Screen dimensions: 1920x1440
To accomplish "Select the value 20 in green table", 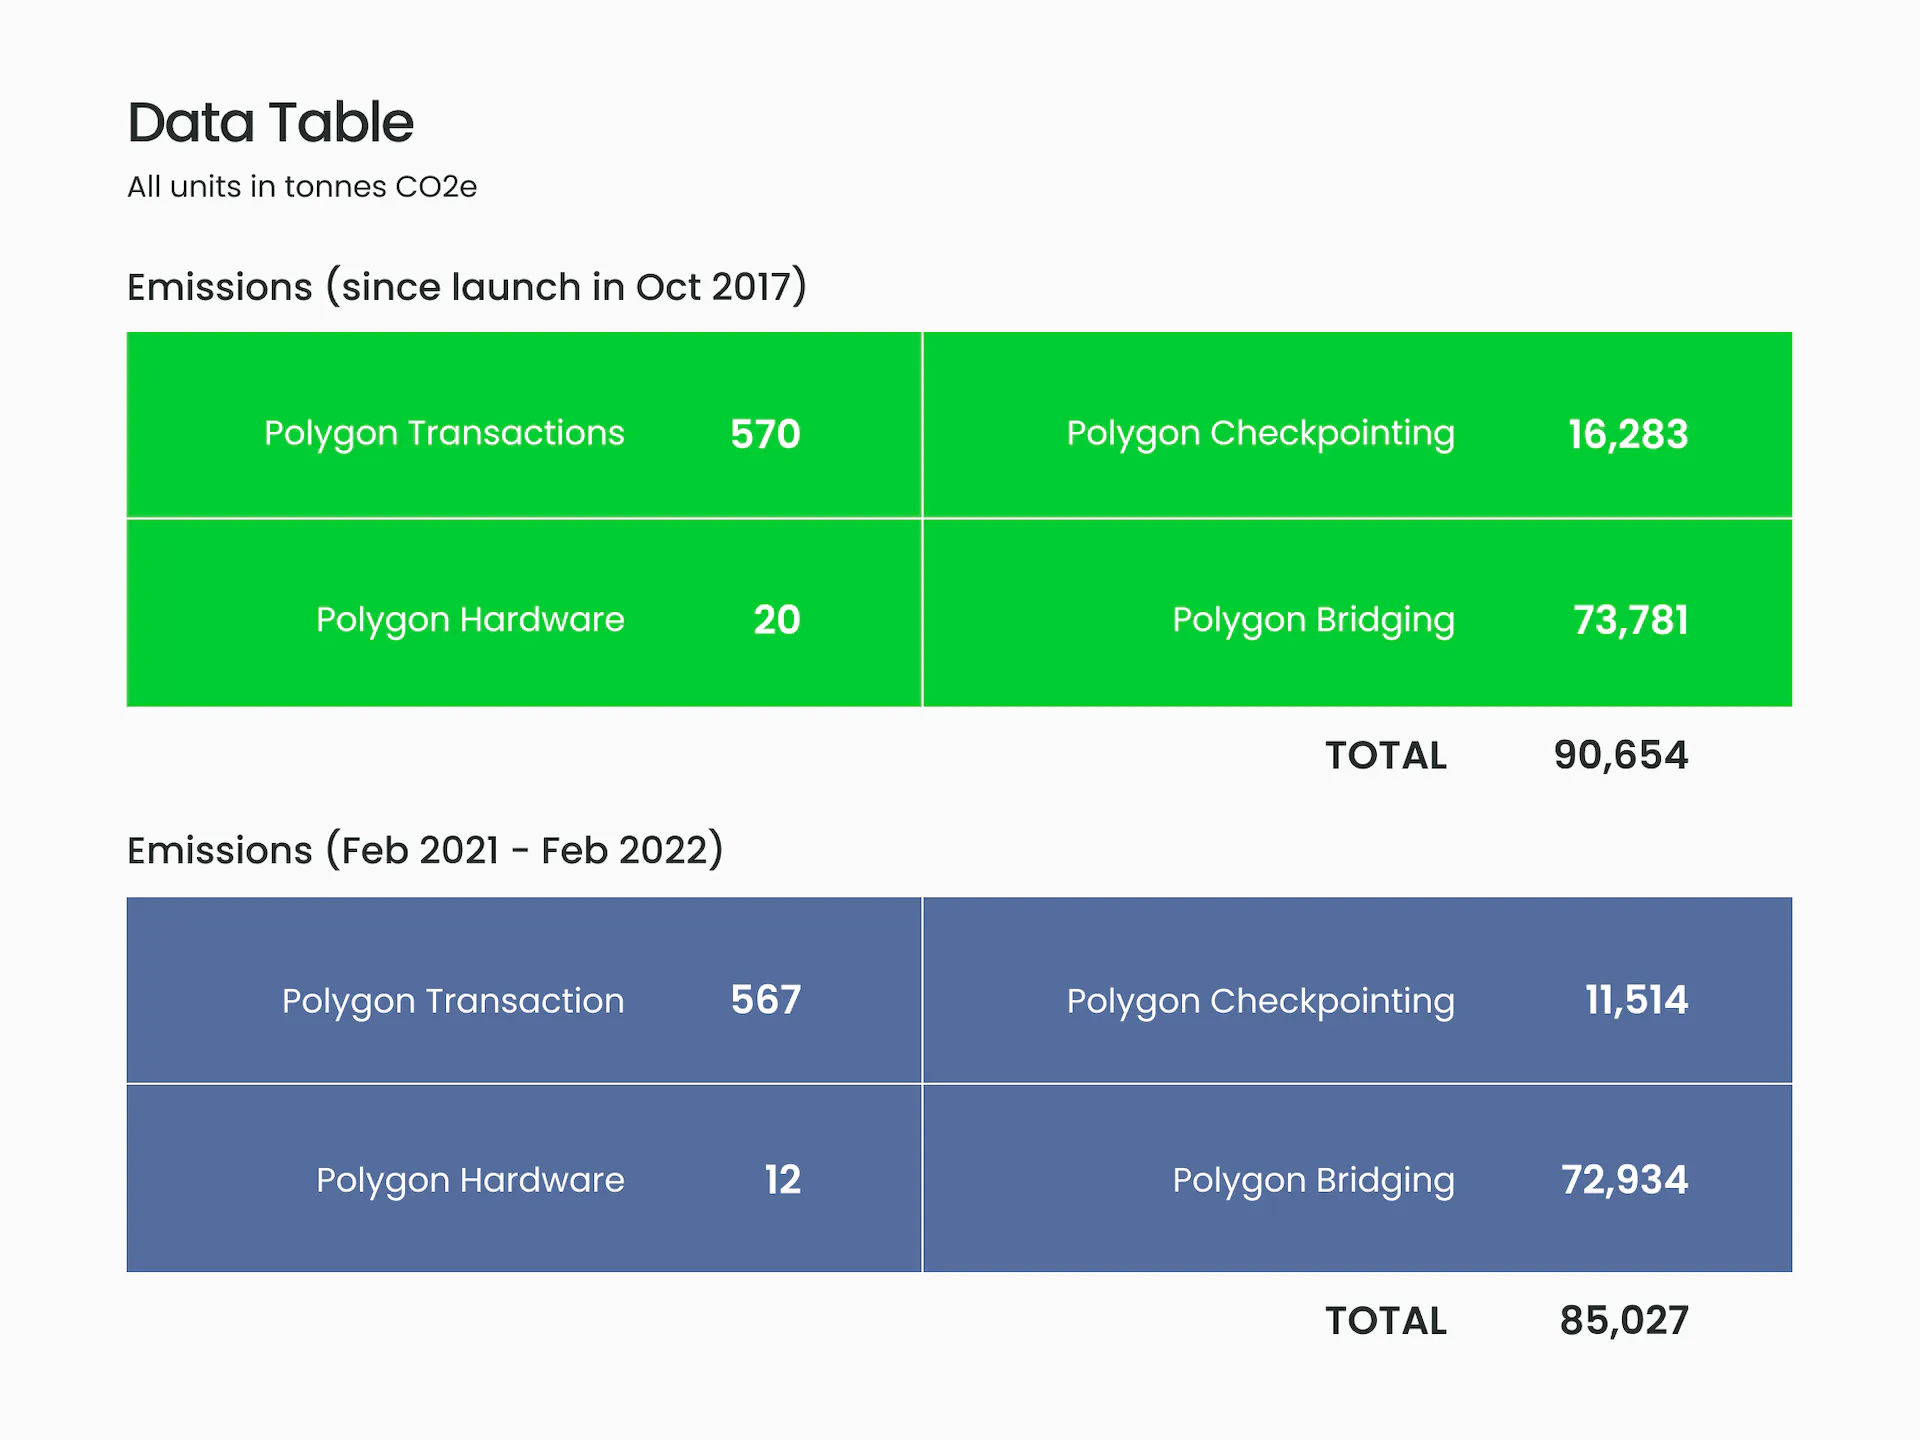I will click(777, 620).
